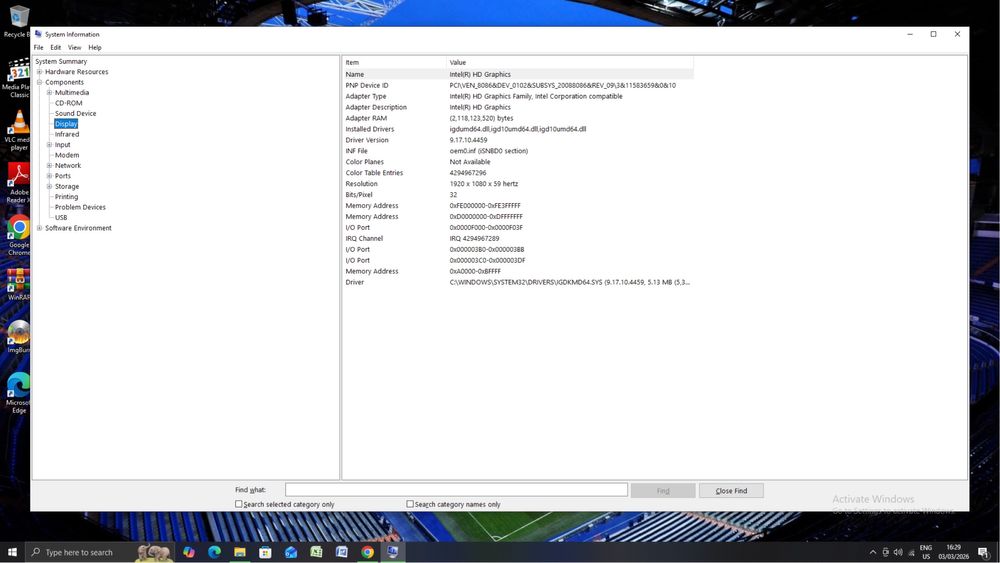Screen dimensions: 1000x563
Task: Open Chrome from the taskbar
Action: 367,552
